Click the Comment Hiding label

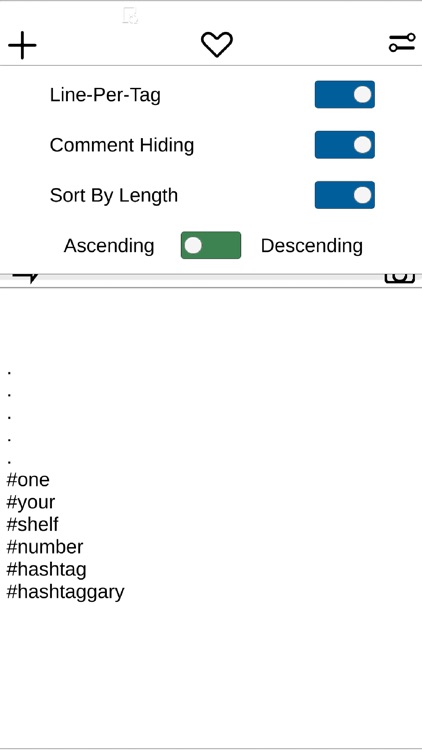[x=122, y=145]
